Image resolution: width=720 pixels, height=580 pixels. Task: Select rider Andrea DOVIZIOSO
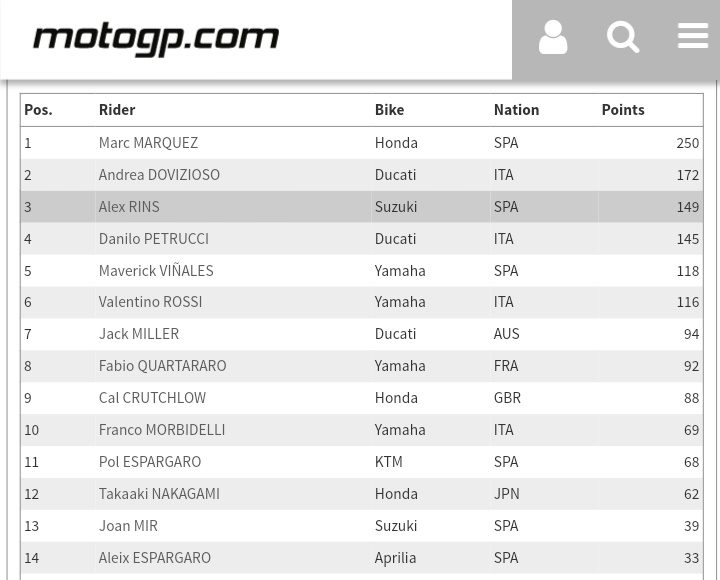tap(159, 175)
